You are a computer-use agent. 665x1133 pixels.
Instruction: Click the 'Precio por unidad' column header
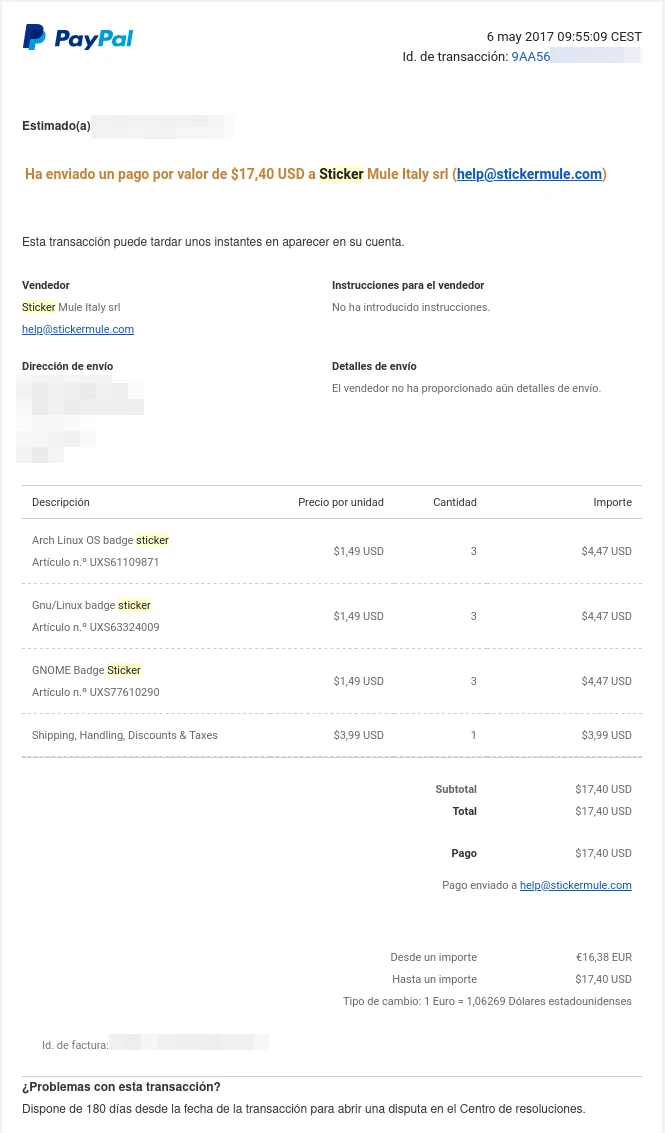[340, 502]
